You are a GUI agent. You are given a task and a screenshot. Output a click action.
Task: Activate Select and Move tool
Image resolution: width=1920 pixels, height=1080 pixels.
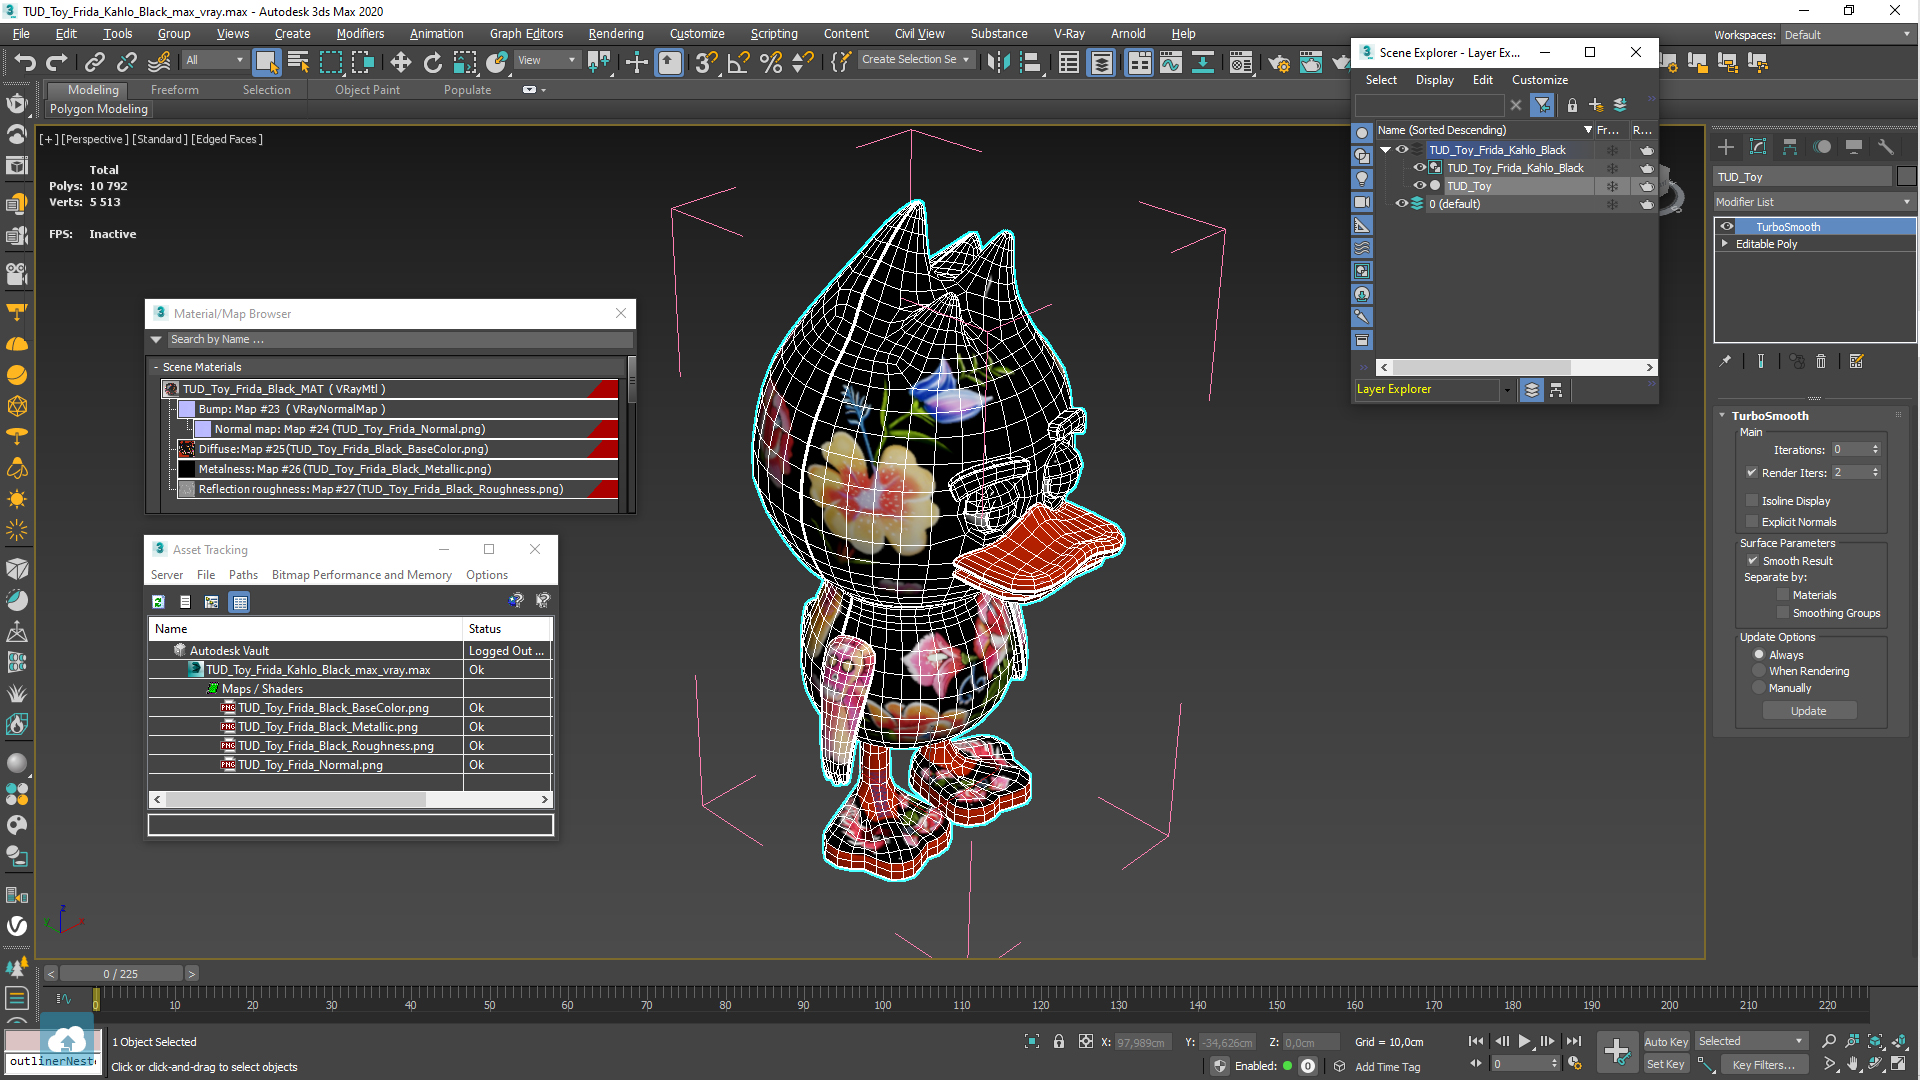pos(400,62)
